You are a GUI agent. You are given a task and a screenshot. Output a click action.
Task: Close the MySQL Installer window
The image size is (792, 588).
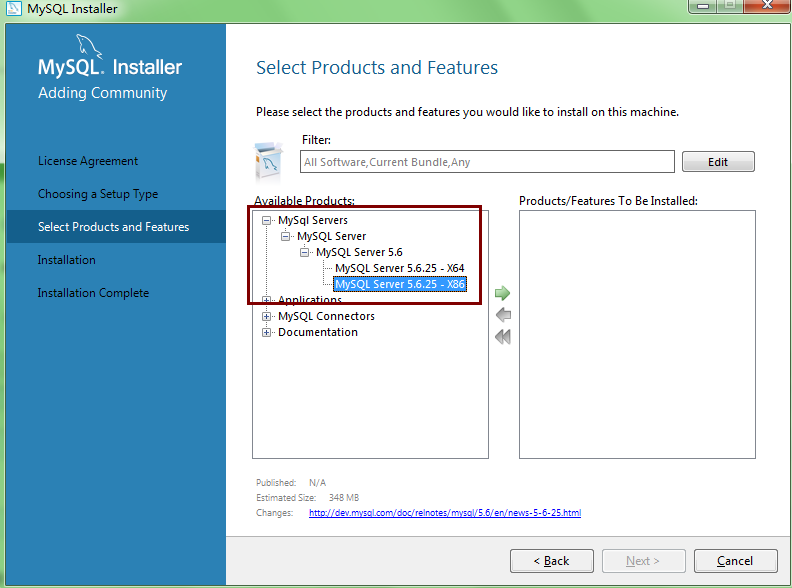767,5
